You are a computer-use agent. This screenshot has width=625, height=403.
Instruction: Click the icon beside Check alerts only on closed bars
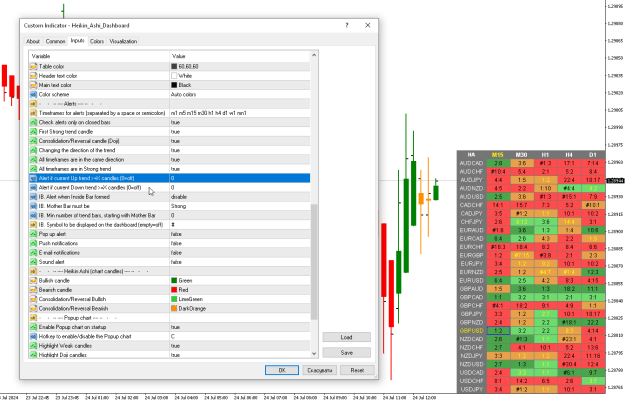[x=33, y=122]
